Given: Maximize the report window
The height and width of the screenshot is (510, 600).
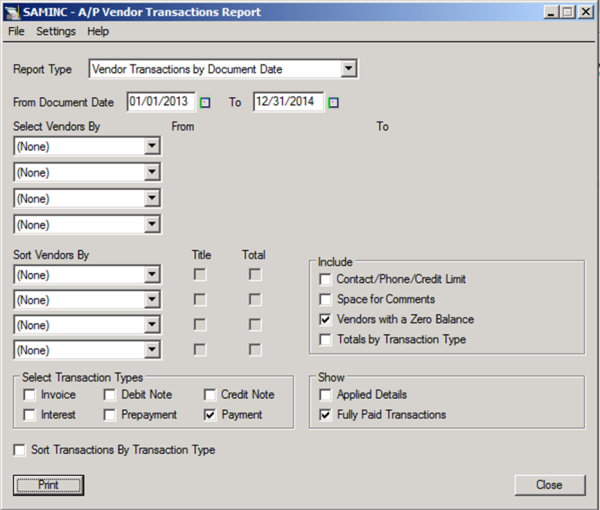Looking at the screenshot, I should coord(568,12).
